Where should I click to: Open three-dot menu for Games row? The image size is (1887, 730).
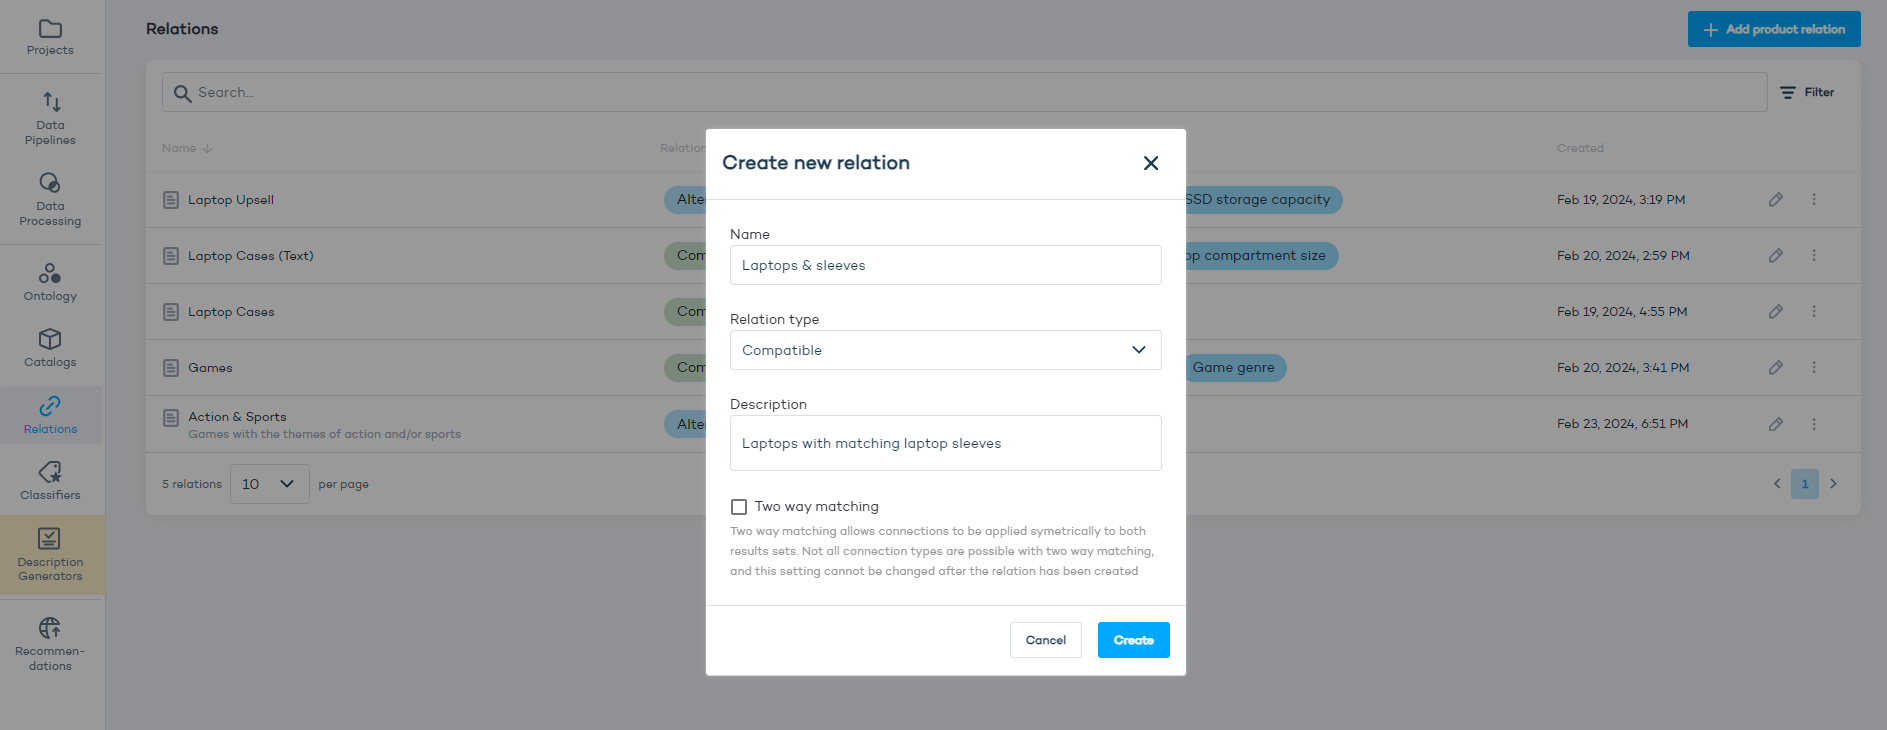tap(1813, 368)
